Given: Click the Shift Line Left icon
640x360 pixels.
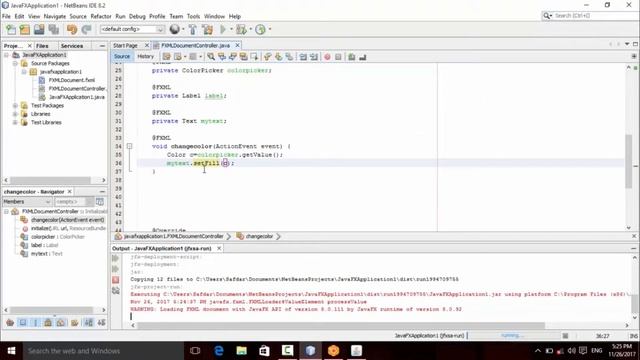Looking at the screenshot, I should point(303,57).
